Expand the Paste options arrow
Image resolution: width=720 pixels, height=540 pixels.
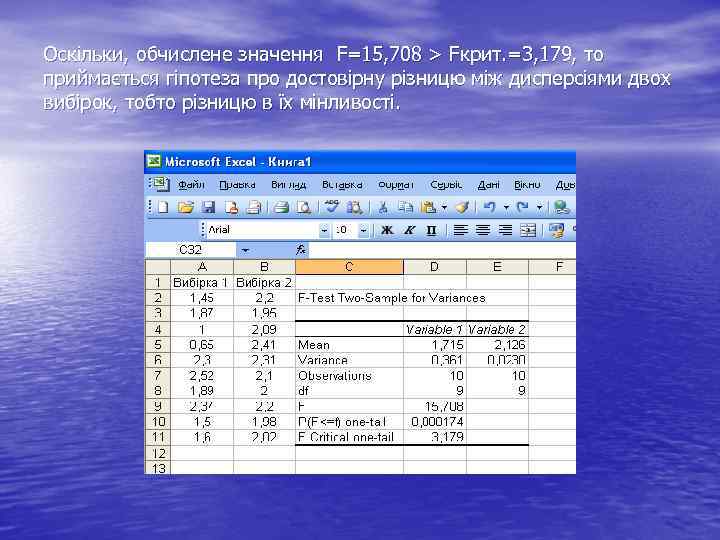(x=444, y=208)
